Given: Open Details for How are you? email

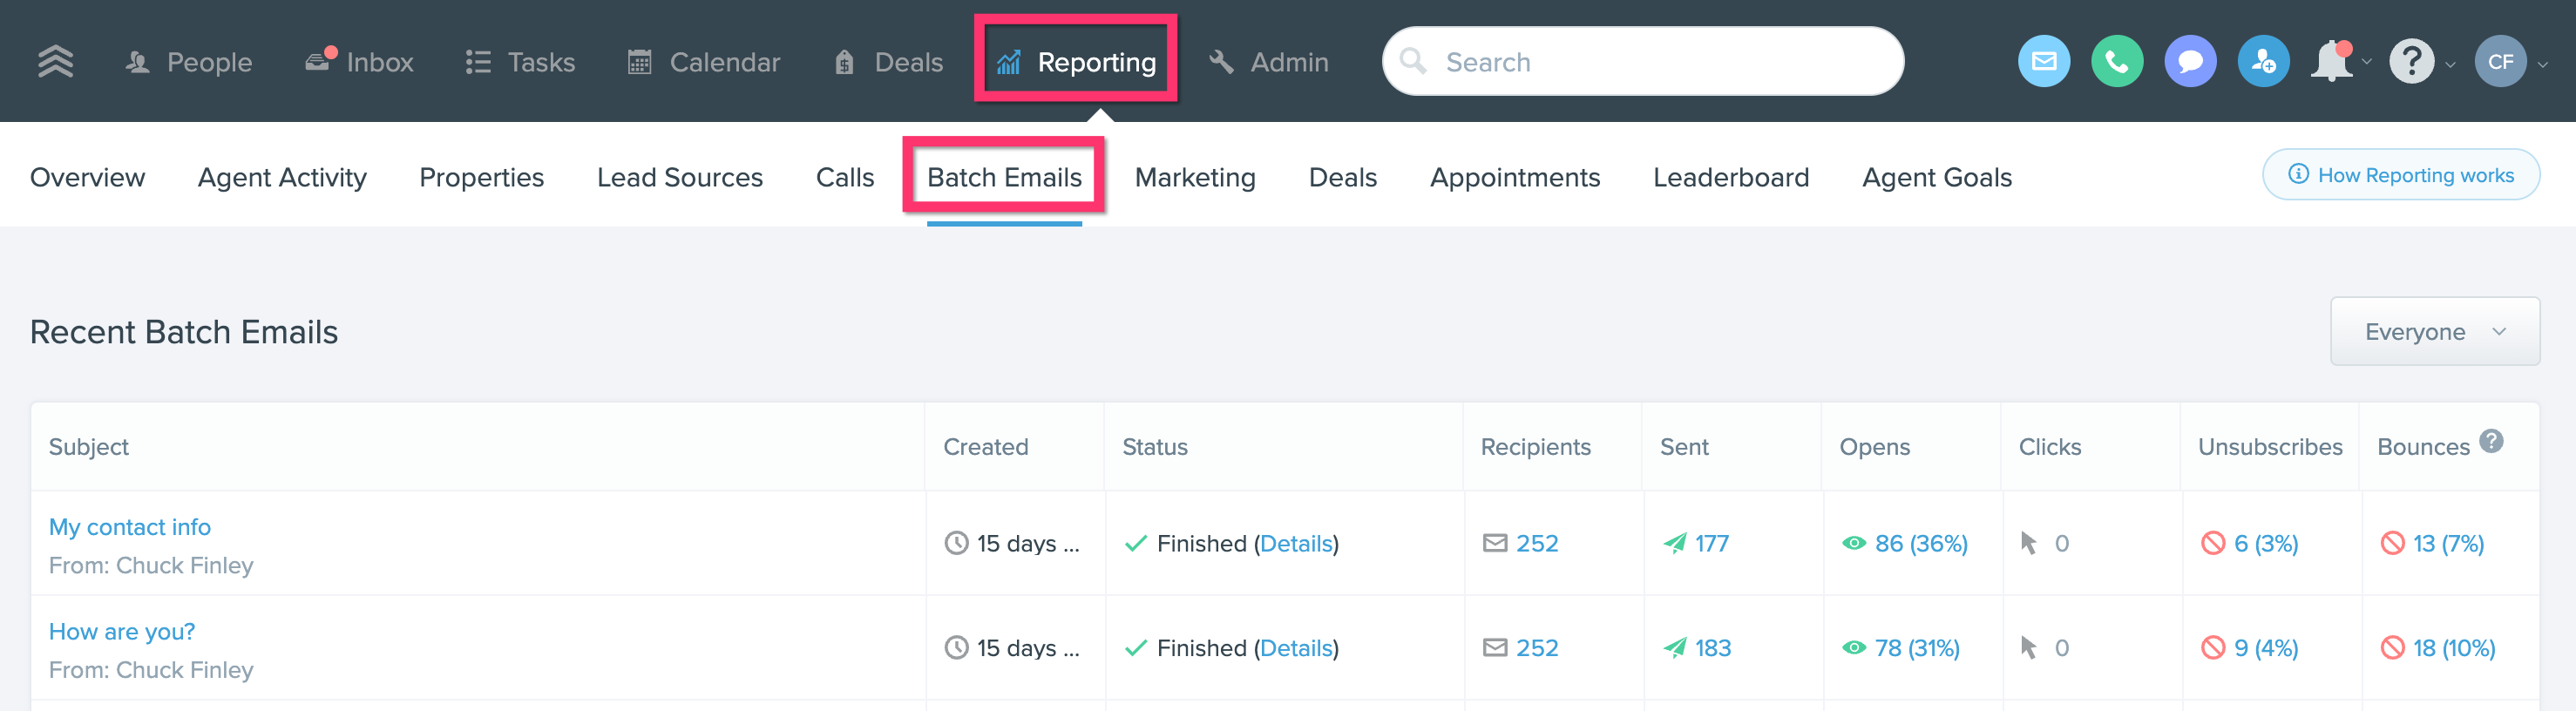Looking at the screenshot, I should point(1296,648).
